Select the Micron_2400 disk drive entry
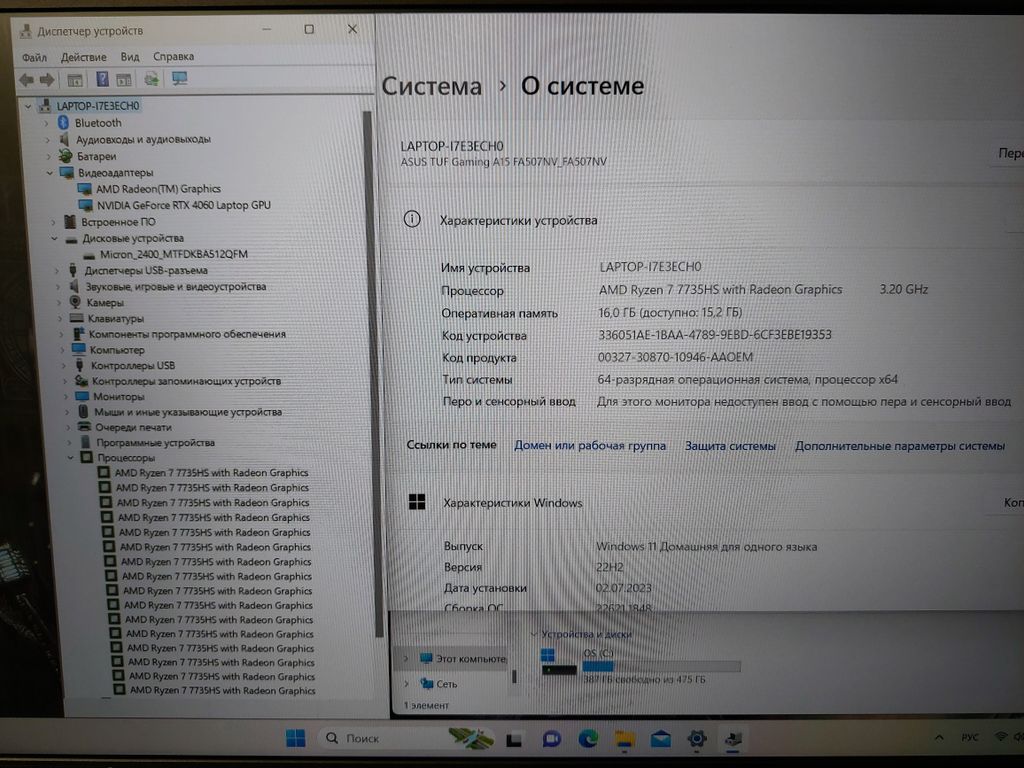 [x=173, y=254]
